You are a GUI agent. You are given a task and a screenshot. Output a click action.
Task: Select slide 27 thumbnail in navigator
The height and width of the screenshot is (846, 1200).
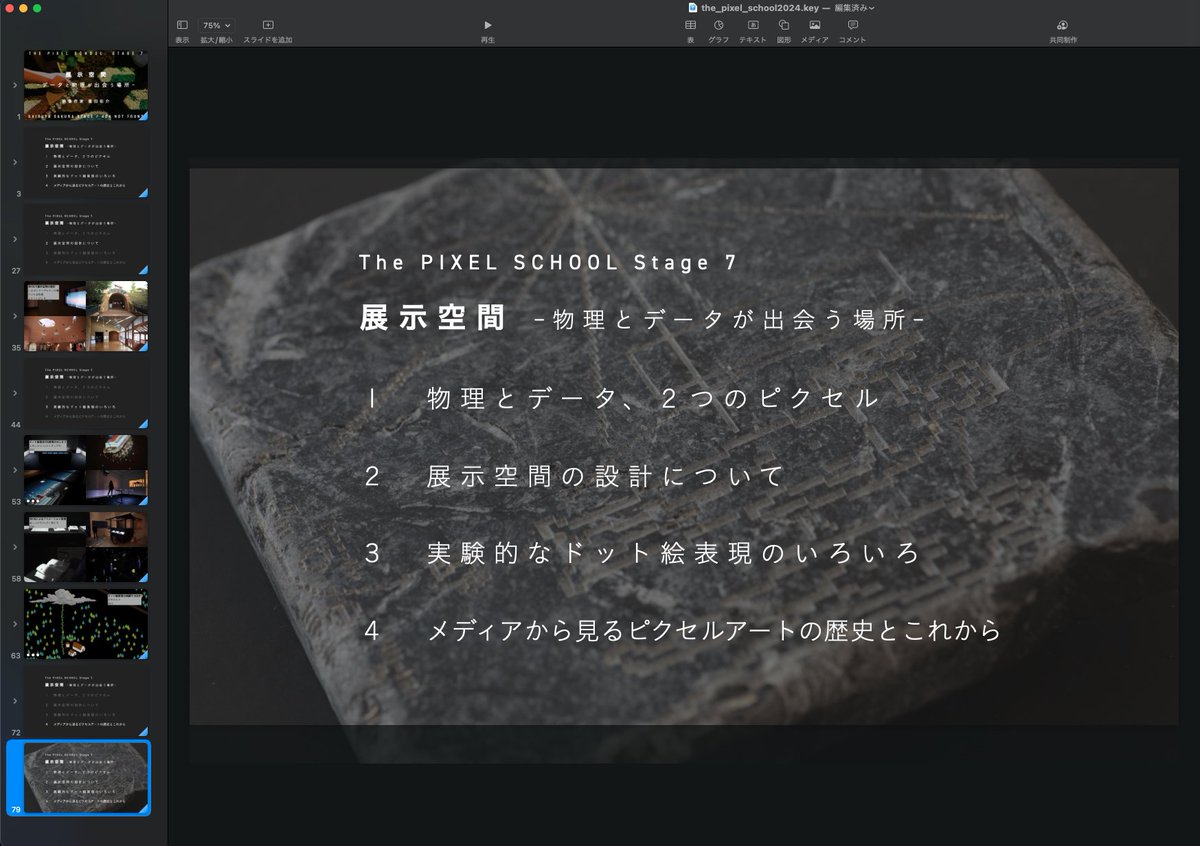86,240
